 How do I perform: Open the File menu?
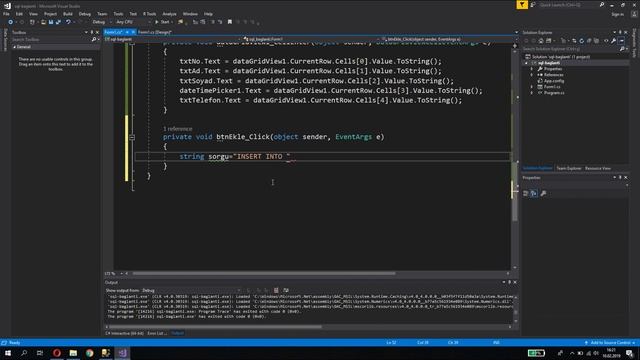tap(6, 14)
